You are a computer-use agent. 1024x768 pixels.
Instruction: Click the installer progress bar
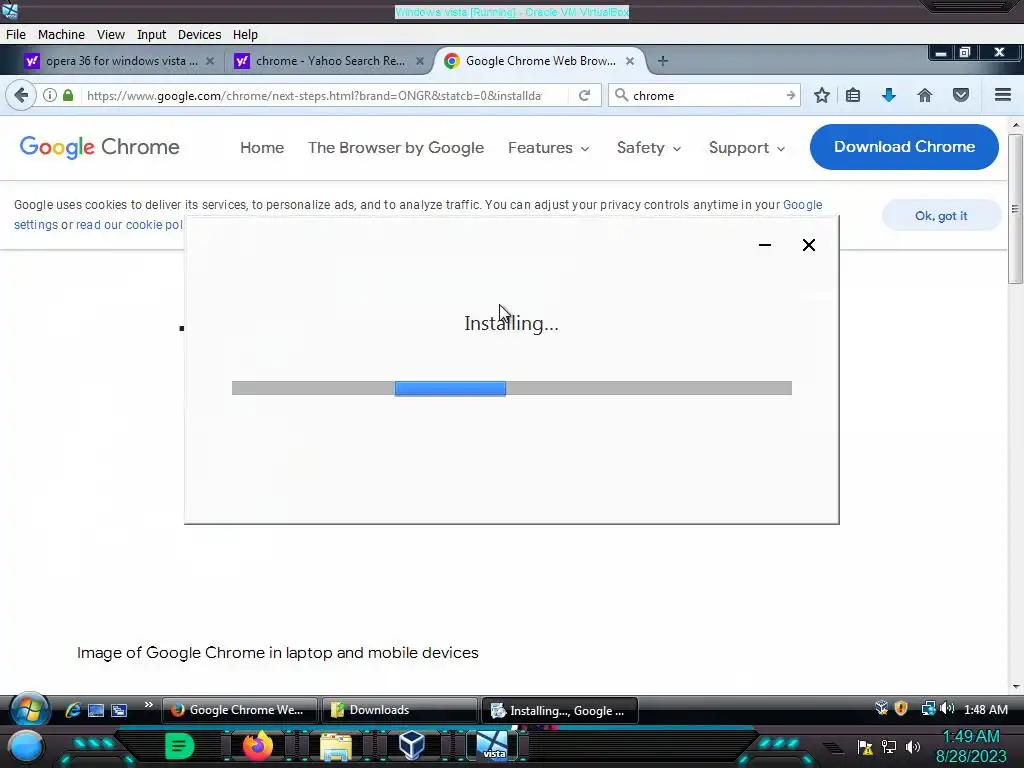point(511,388)
